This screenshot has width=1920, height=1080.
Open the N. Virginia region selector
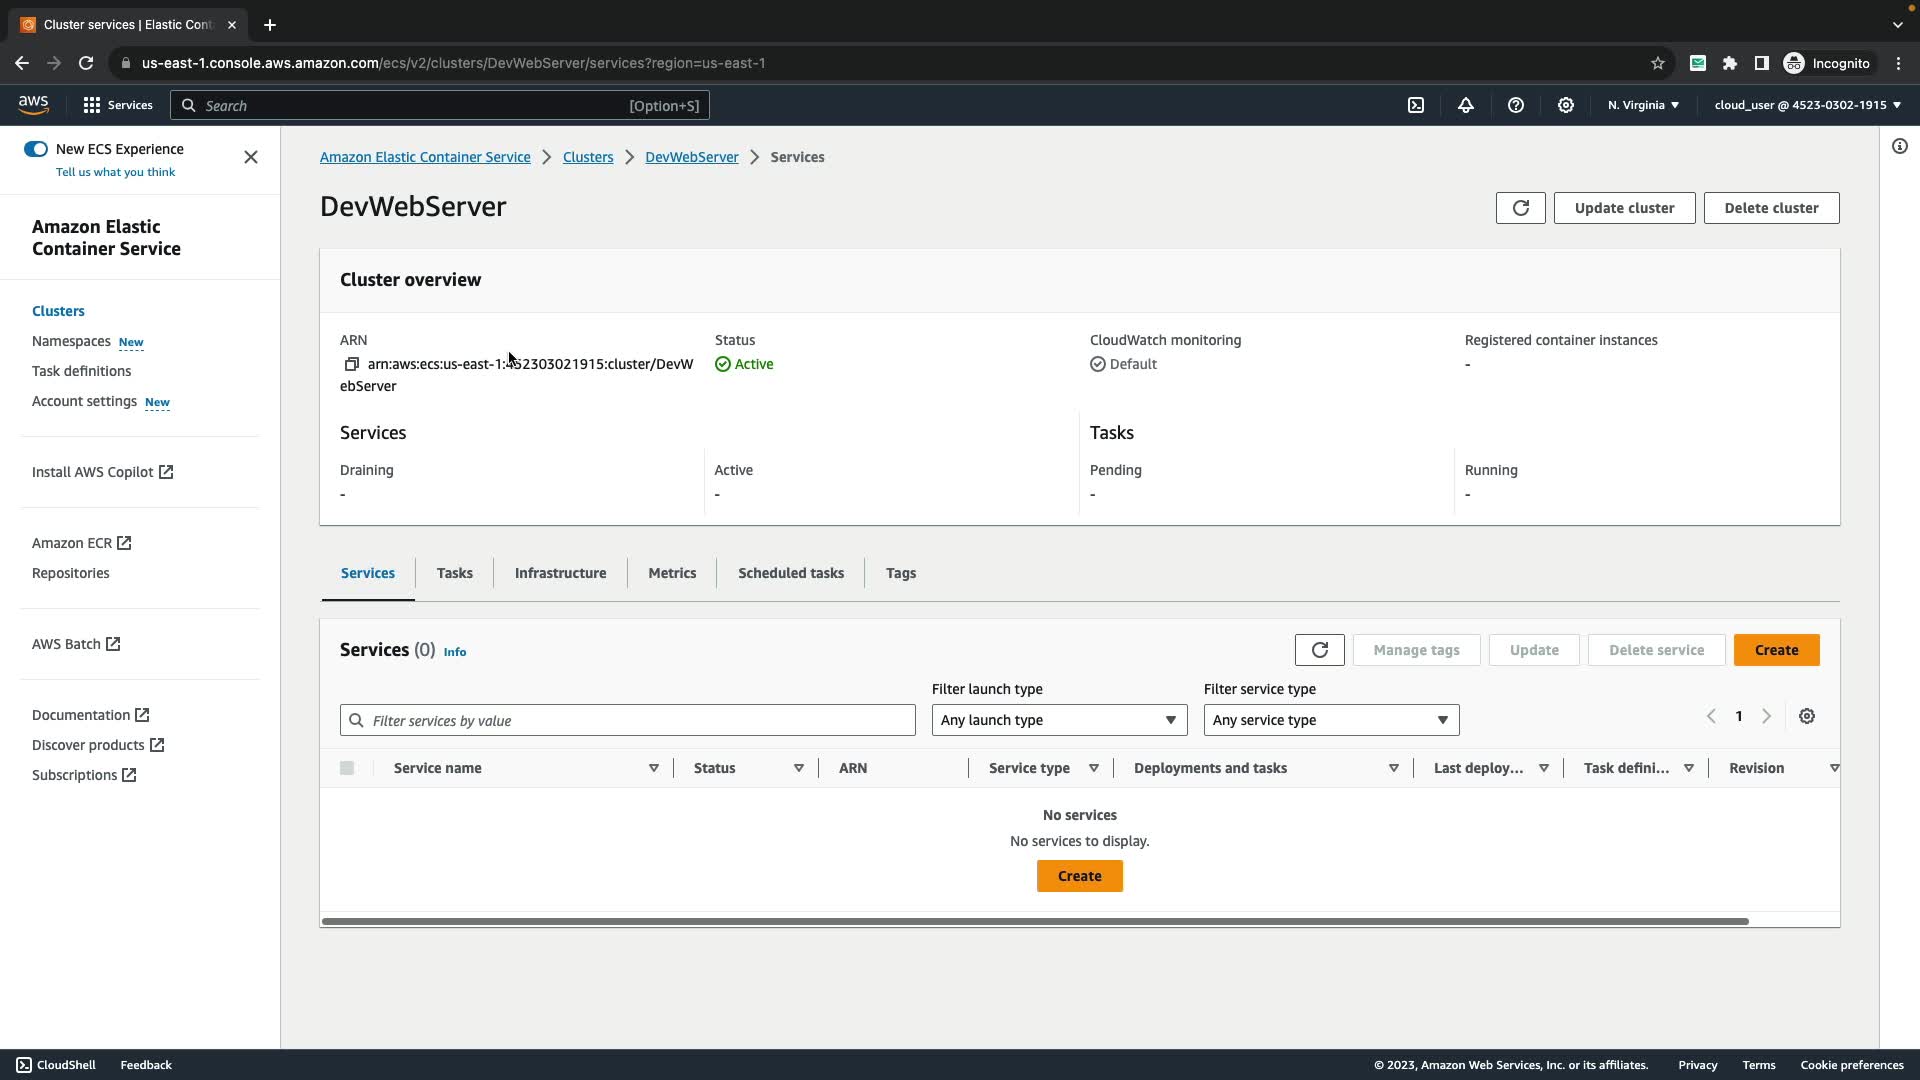[1643, 105]
